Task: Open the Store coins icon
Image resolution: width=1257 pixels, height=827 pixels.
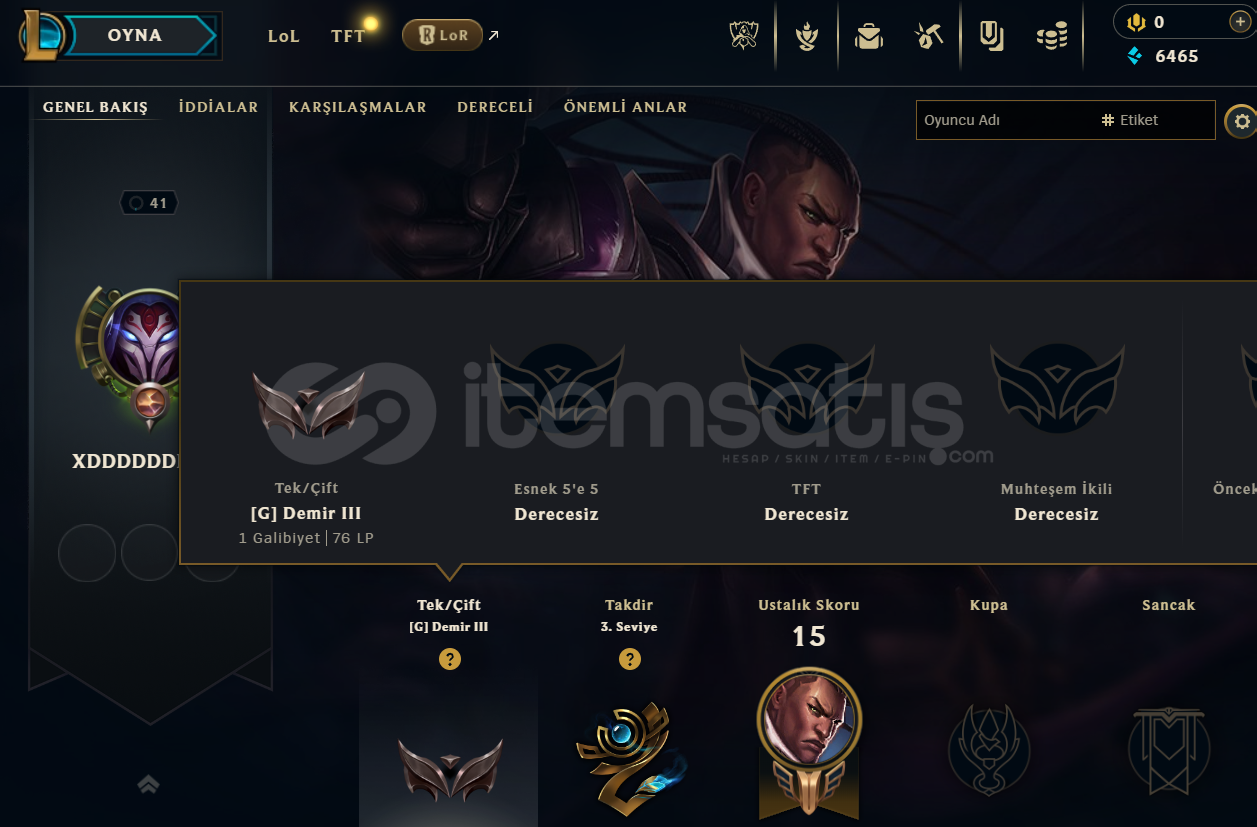Action: 1052,37
